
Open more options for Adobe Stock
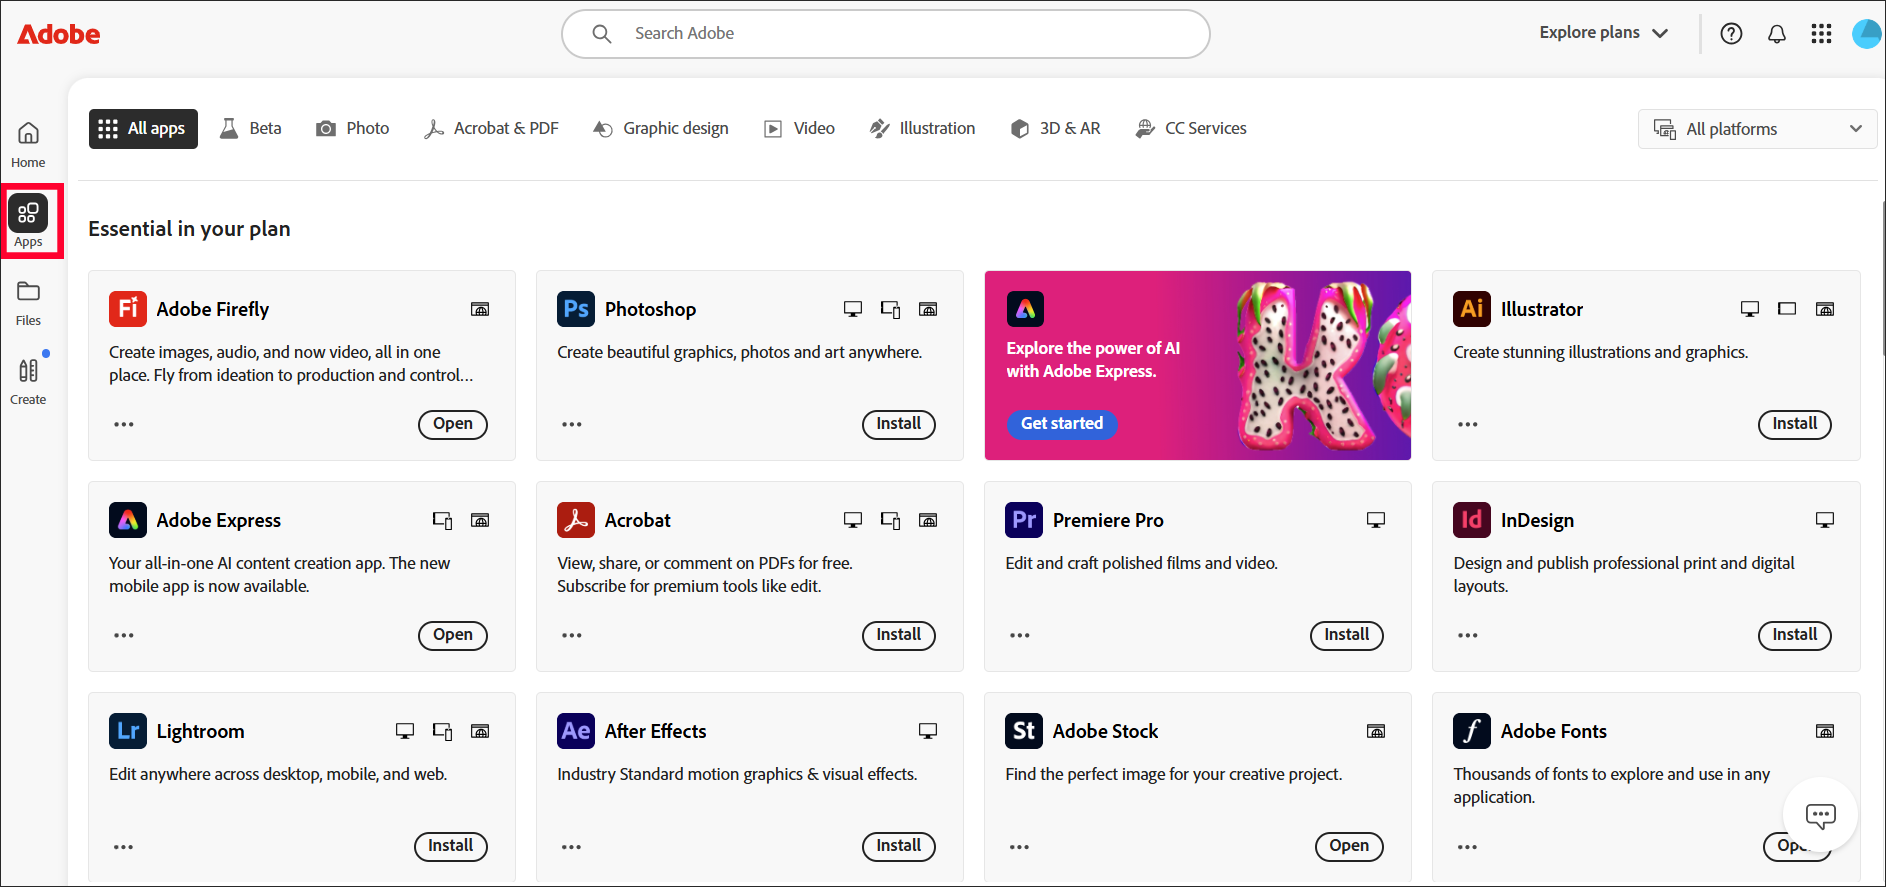click(1020, 847)
